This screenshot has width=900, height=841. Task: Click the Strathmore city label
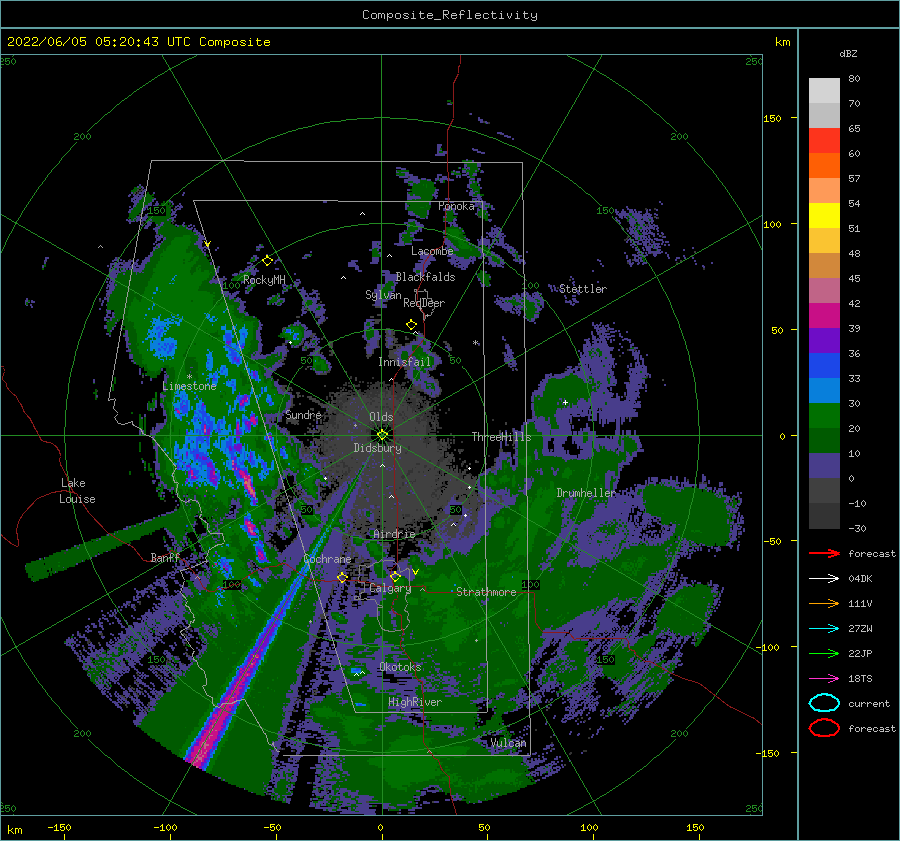click(x=486, y=592)
